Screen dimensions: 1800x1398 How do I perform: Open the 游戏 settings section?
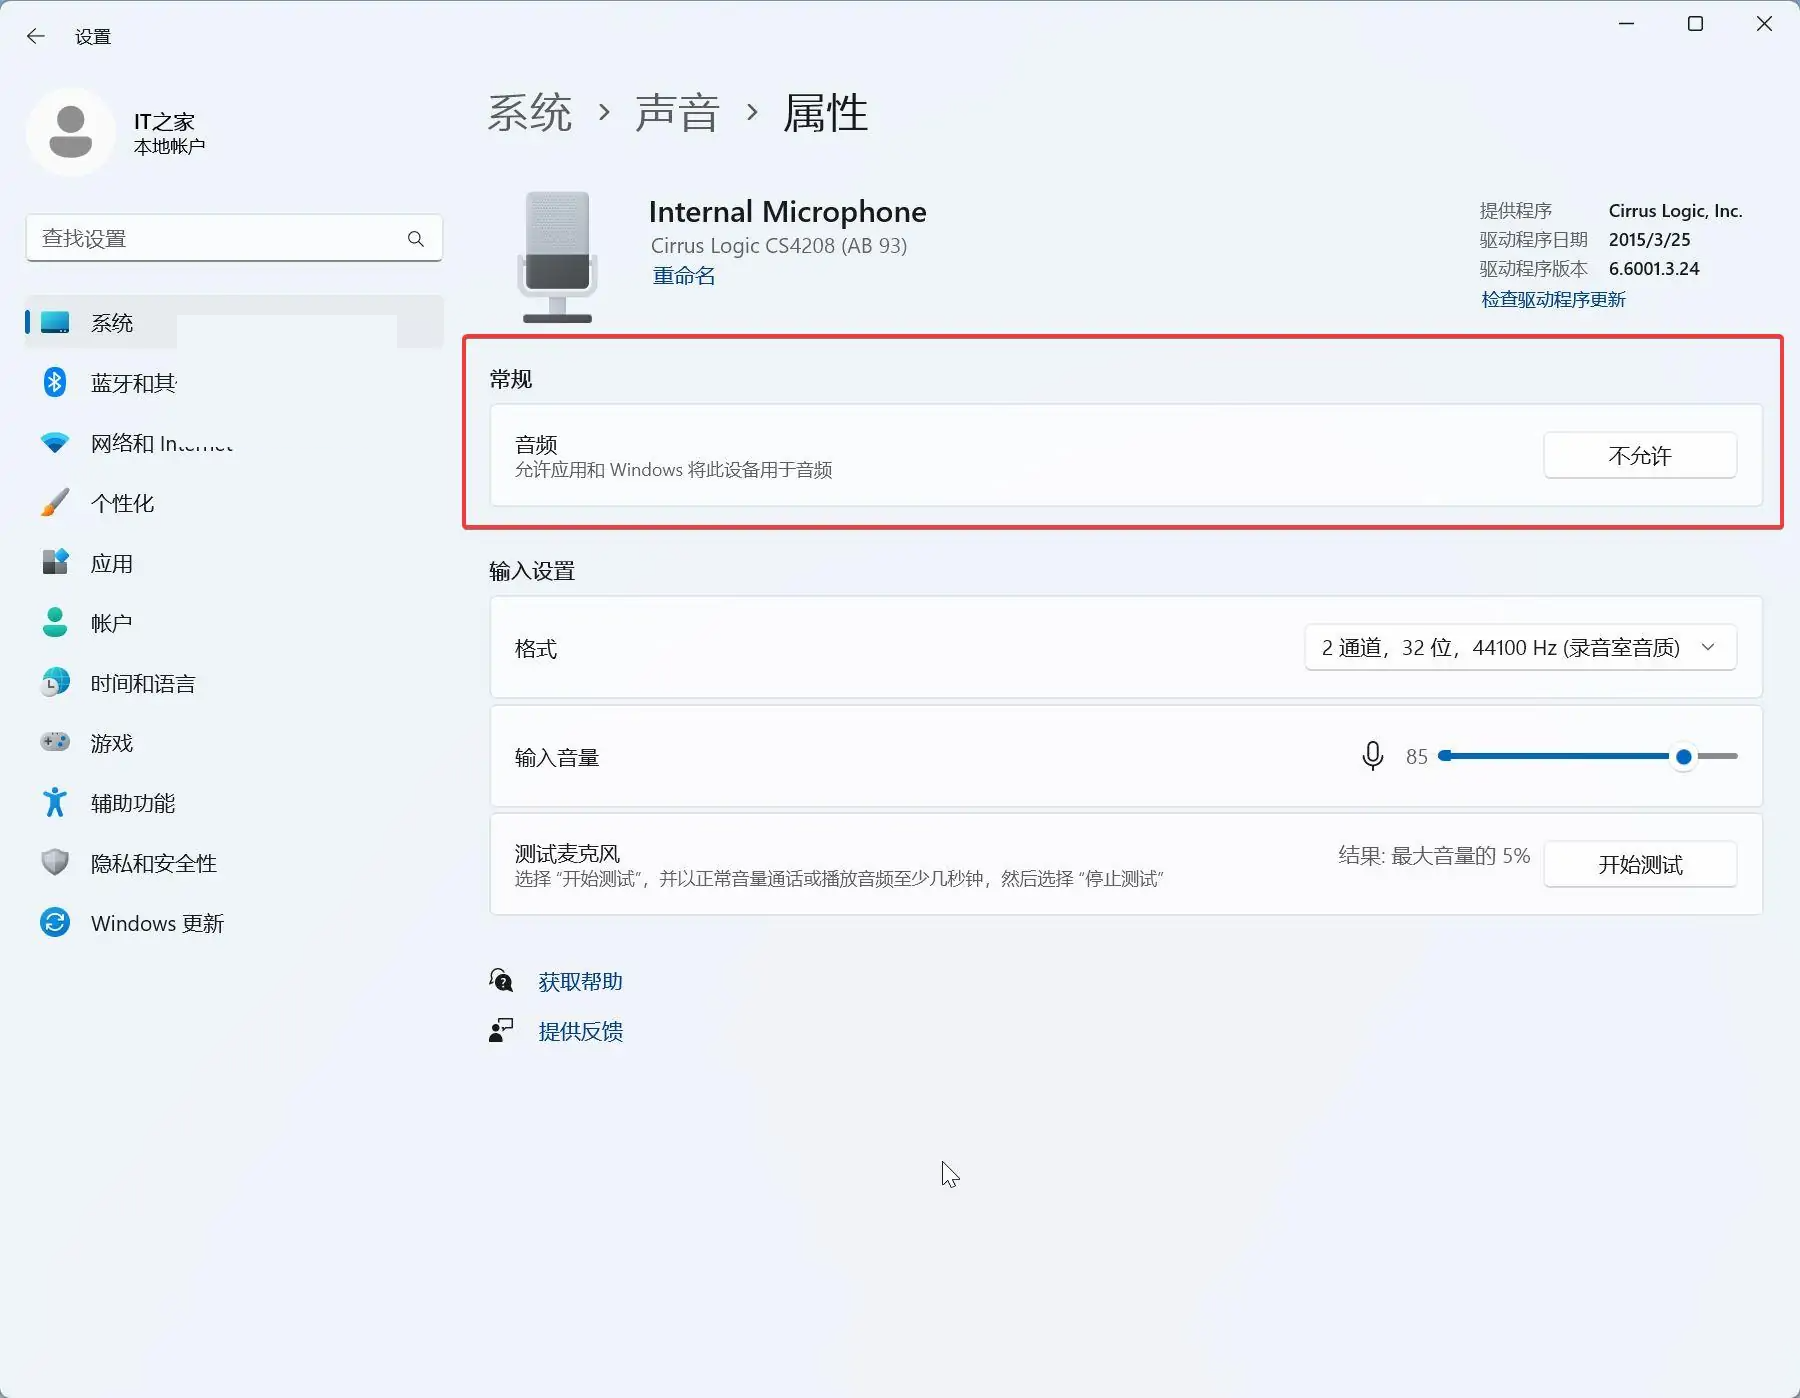[x=113, y=743]
